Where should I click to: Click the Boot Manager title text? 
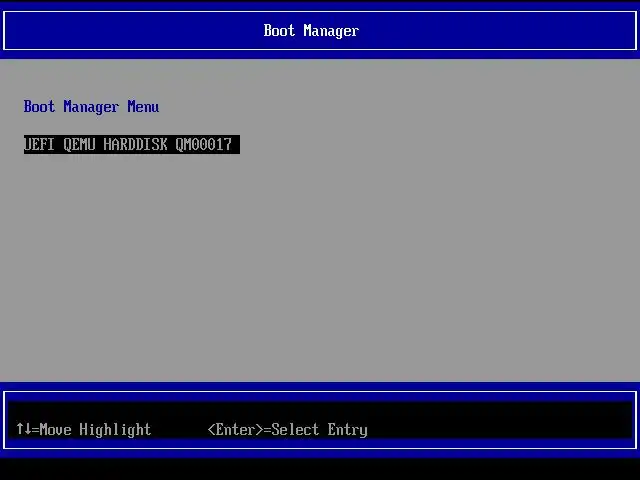(311, 31)
